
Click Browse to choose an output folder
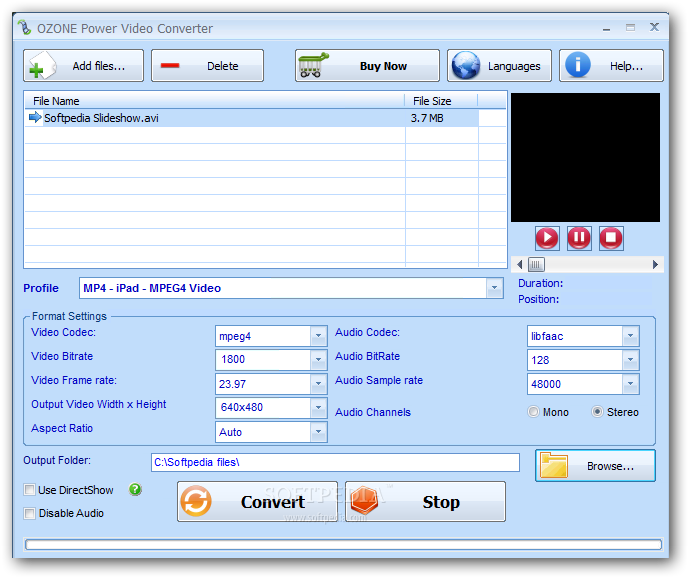coord(595,466)
